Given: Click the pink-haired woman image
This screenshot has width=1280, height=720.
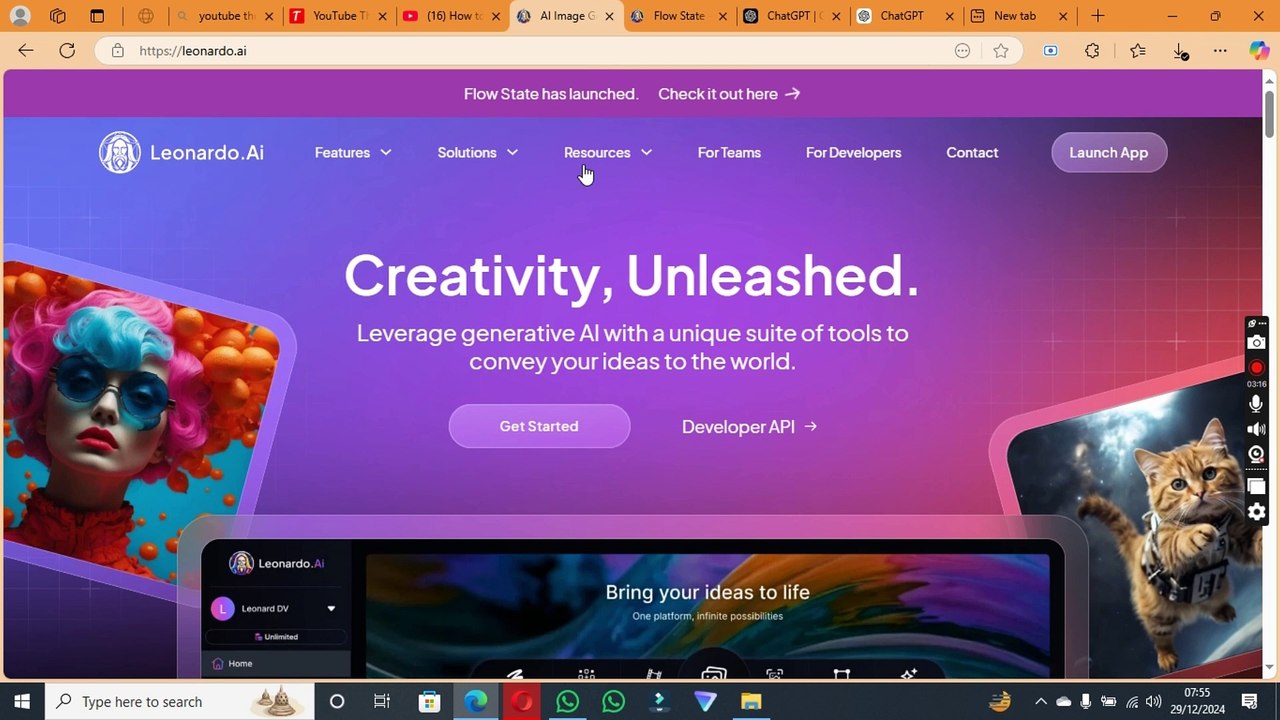Looking at the screenshot, I should point(140,423).
